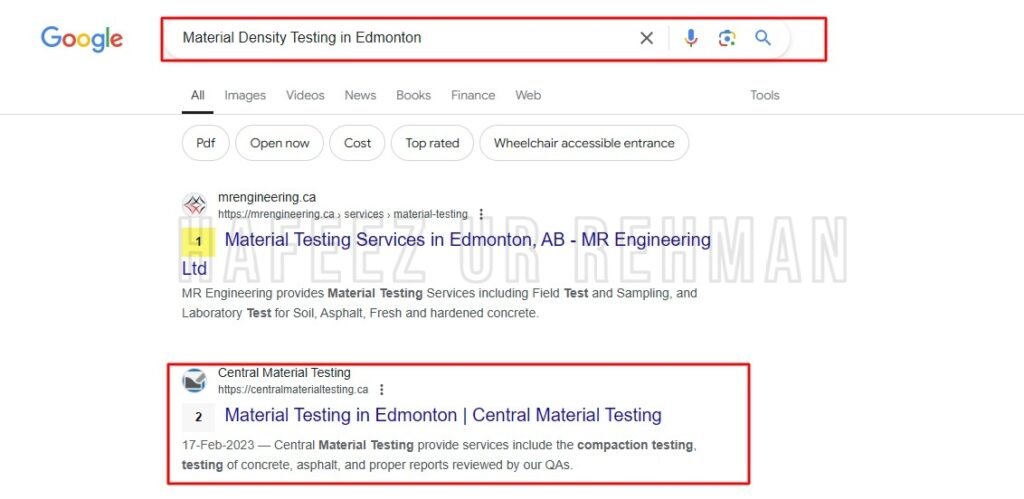Select Wheelchair accessible entrance filter chip
Viewport: 1024px width, 499px height.
tap(584, 143)
